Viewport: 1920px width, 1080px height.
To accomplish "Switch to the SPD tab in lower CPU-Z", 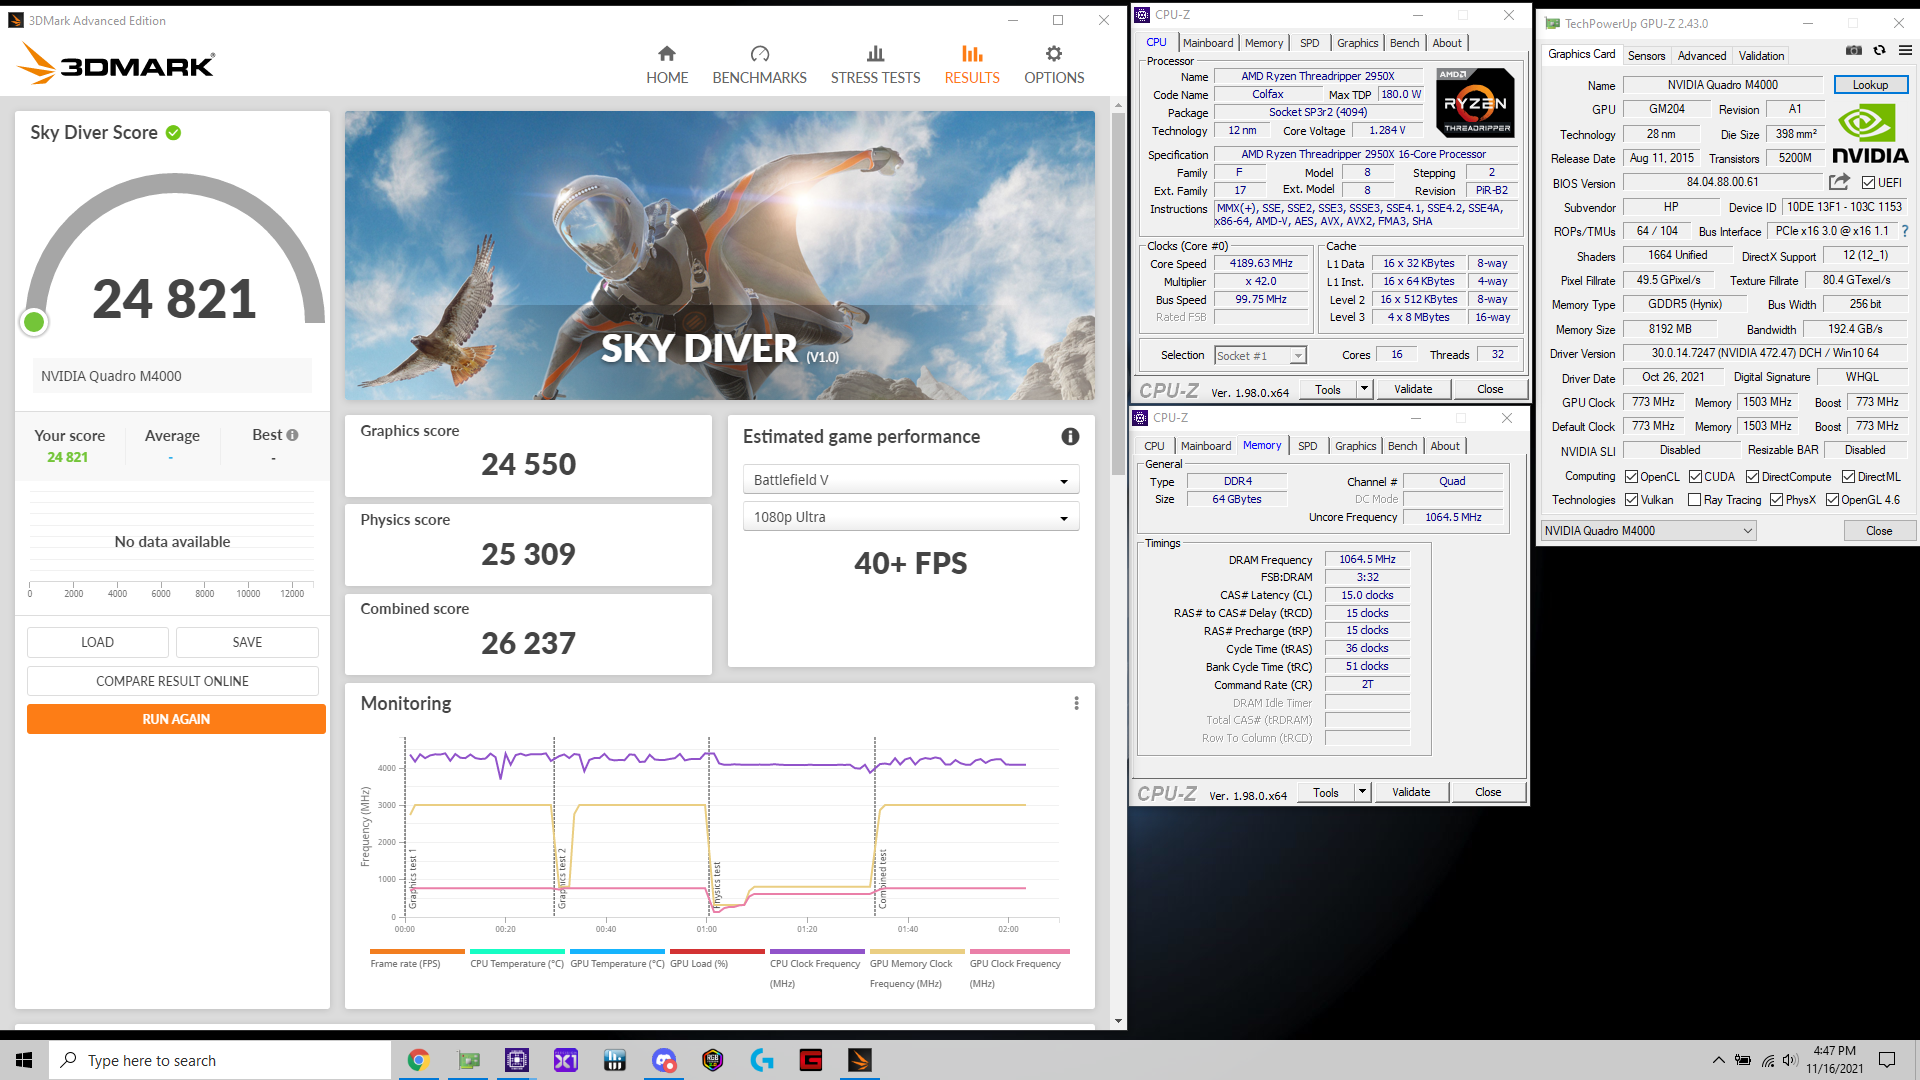I will (x=1307, y=446).
